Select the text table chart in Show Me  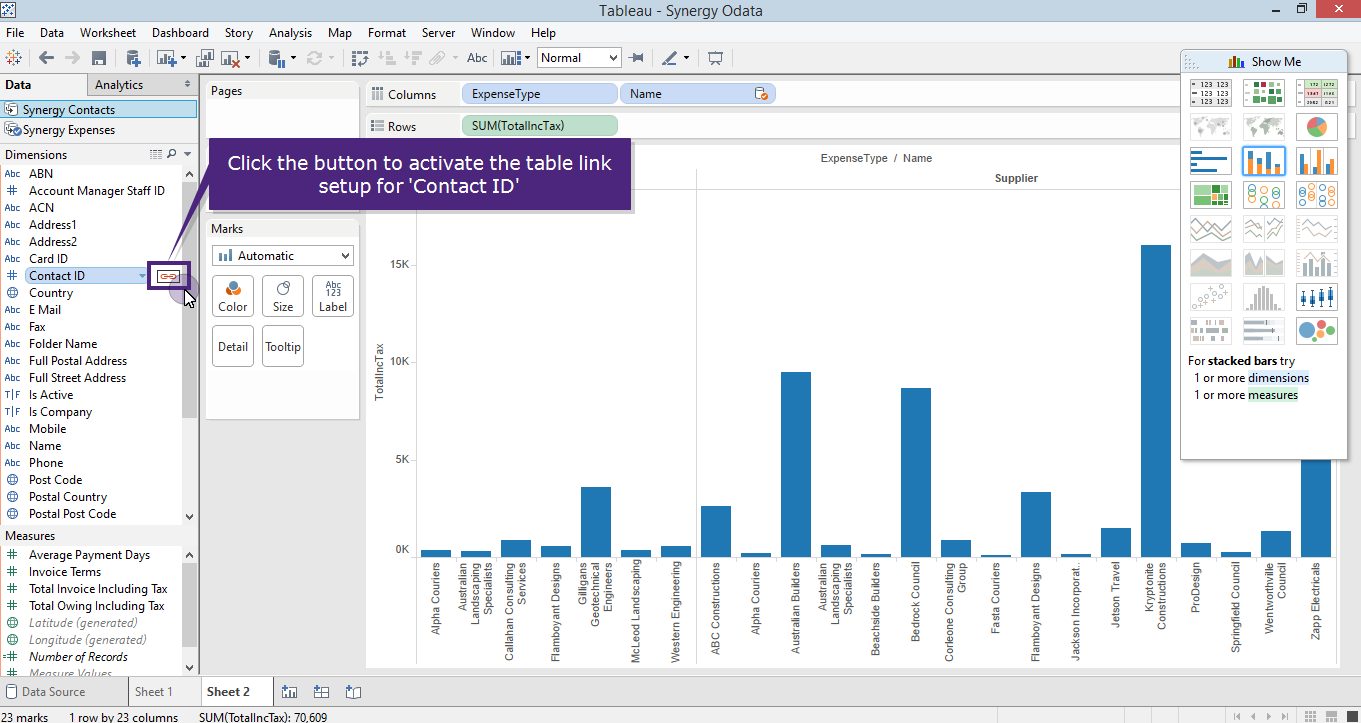(1210, 95)
